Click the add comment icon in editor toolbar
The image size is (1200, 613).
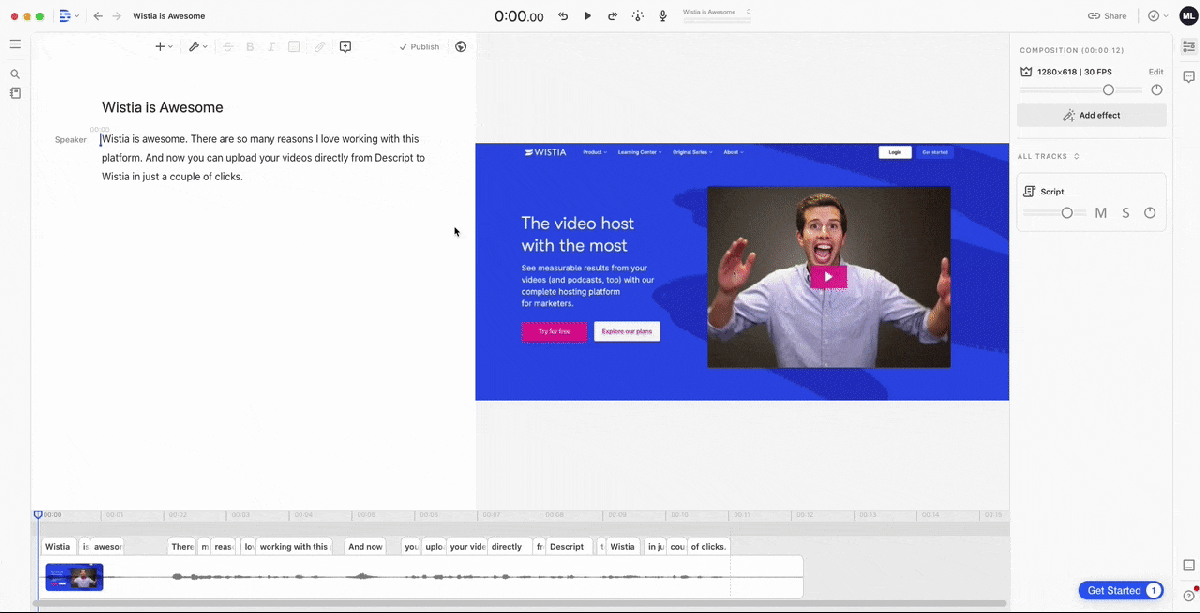tap(345, 46)
